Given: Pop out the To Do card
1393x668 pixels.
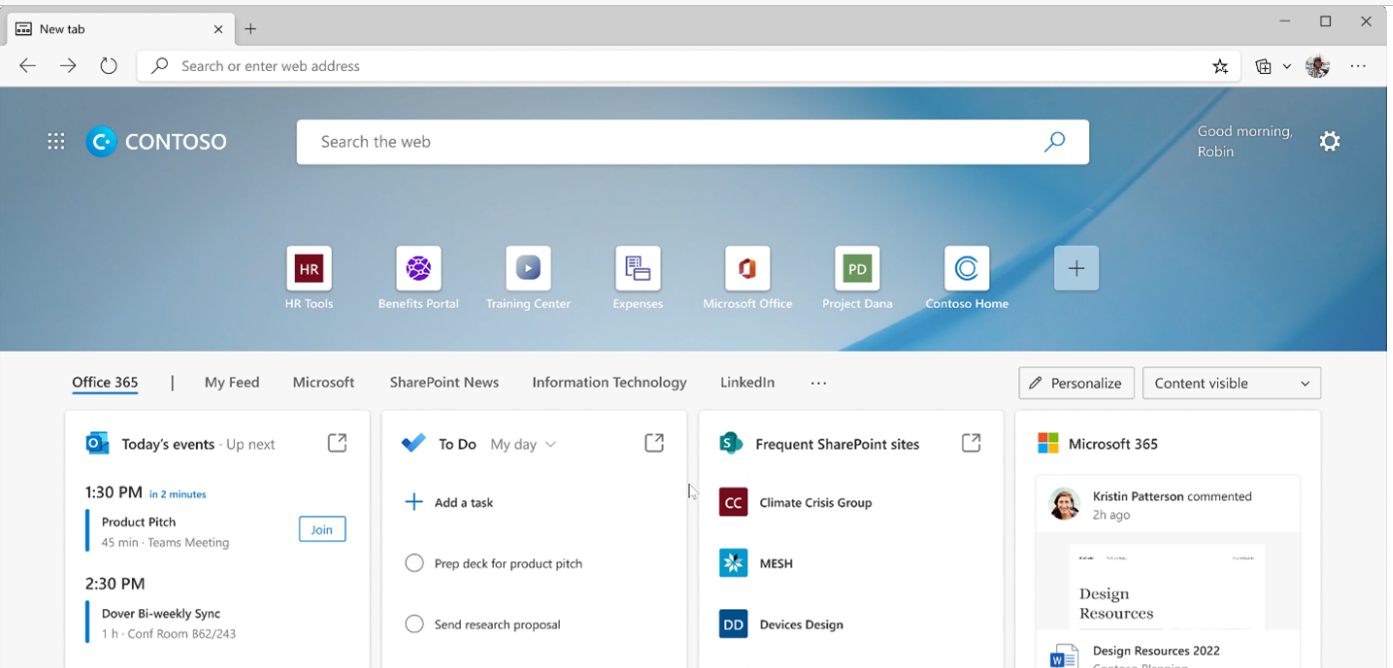Looking at the screenshot, I should (654, 443).
